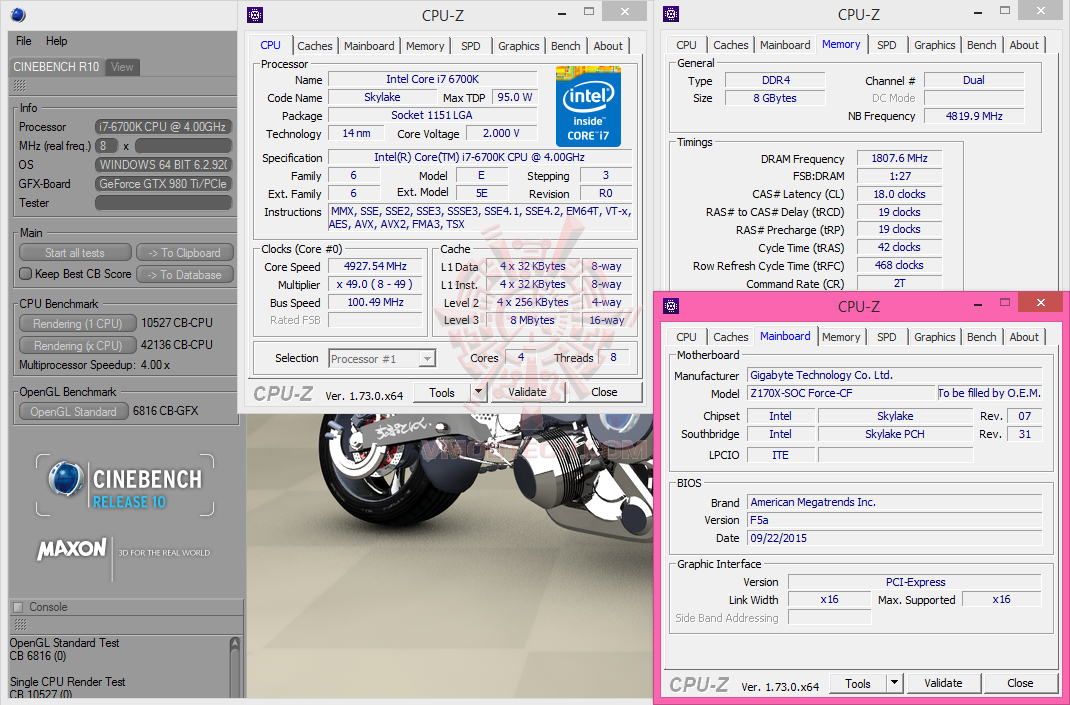Toggle the Console checkbox
The image size is (1070, 705).
coord(18,607)
